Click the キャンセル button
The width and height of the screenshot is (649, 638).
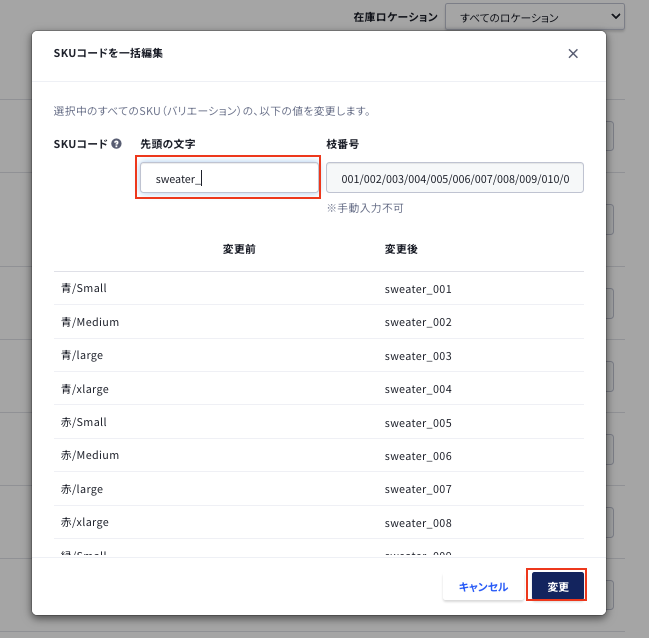click(x=483, y=586)
